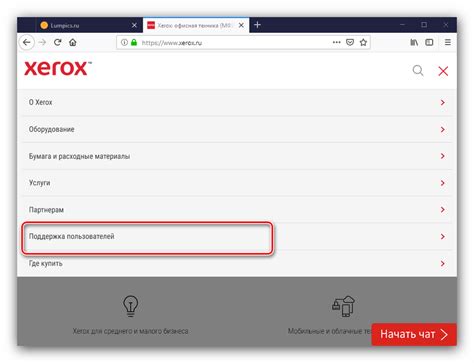Click the green padlock security icon
474x363 pixels.
click(134, 42)
